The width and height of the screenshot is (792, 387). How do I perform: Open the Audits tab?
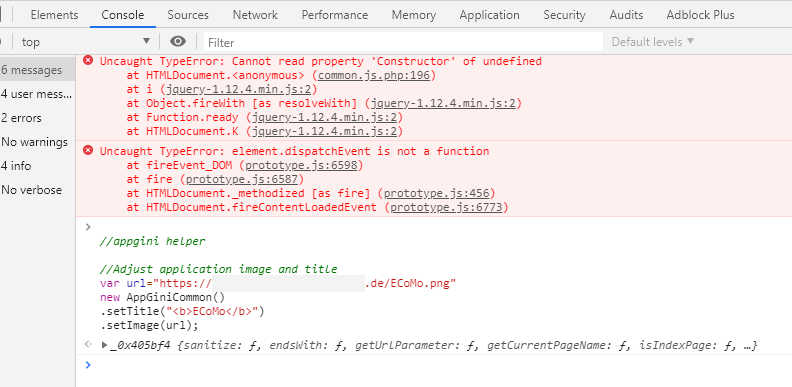click(626, 15)
